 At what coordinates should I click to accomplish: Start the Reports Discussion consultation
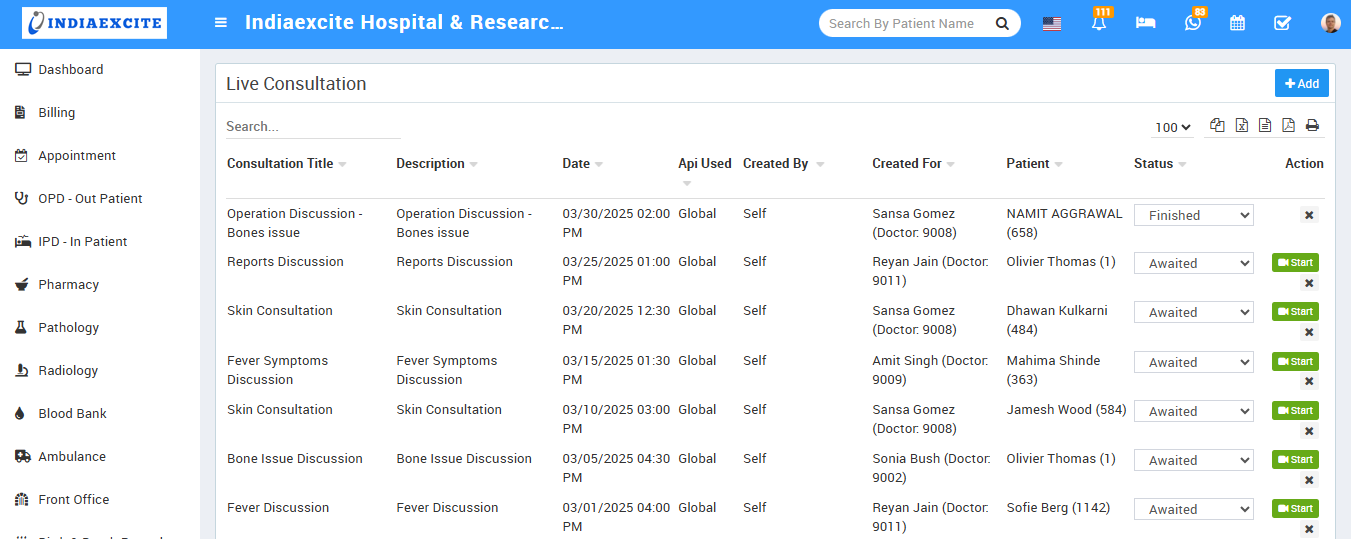[1295, 263]
